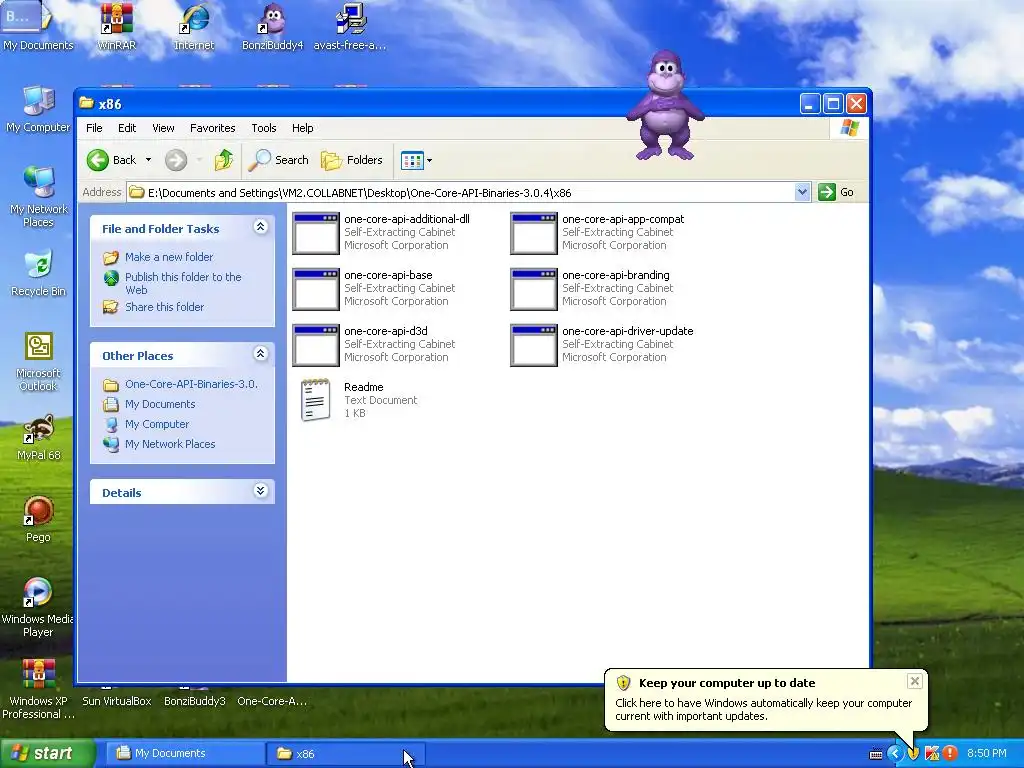The height and width of the screenshot is (768, 1024).
Task: Click the red security alert tray icon
Action: coord(950,753)
